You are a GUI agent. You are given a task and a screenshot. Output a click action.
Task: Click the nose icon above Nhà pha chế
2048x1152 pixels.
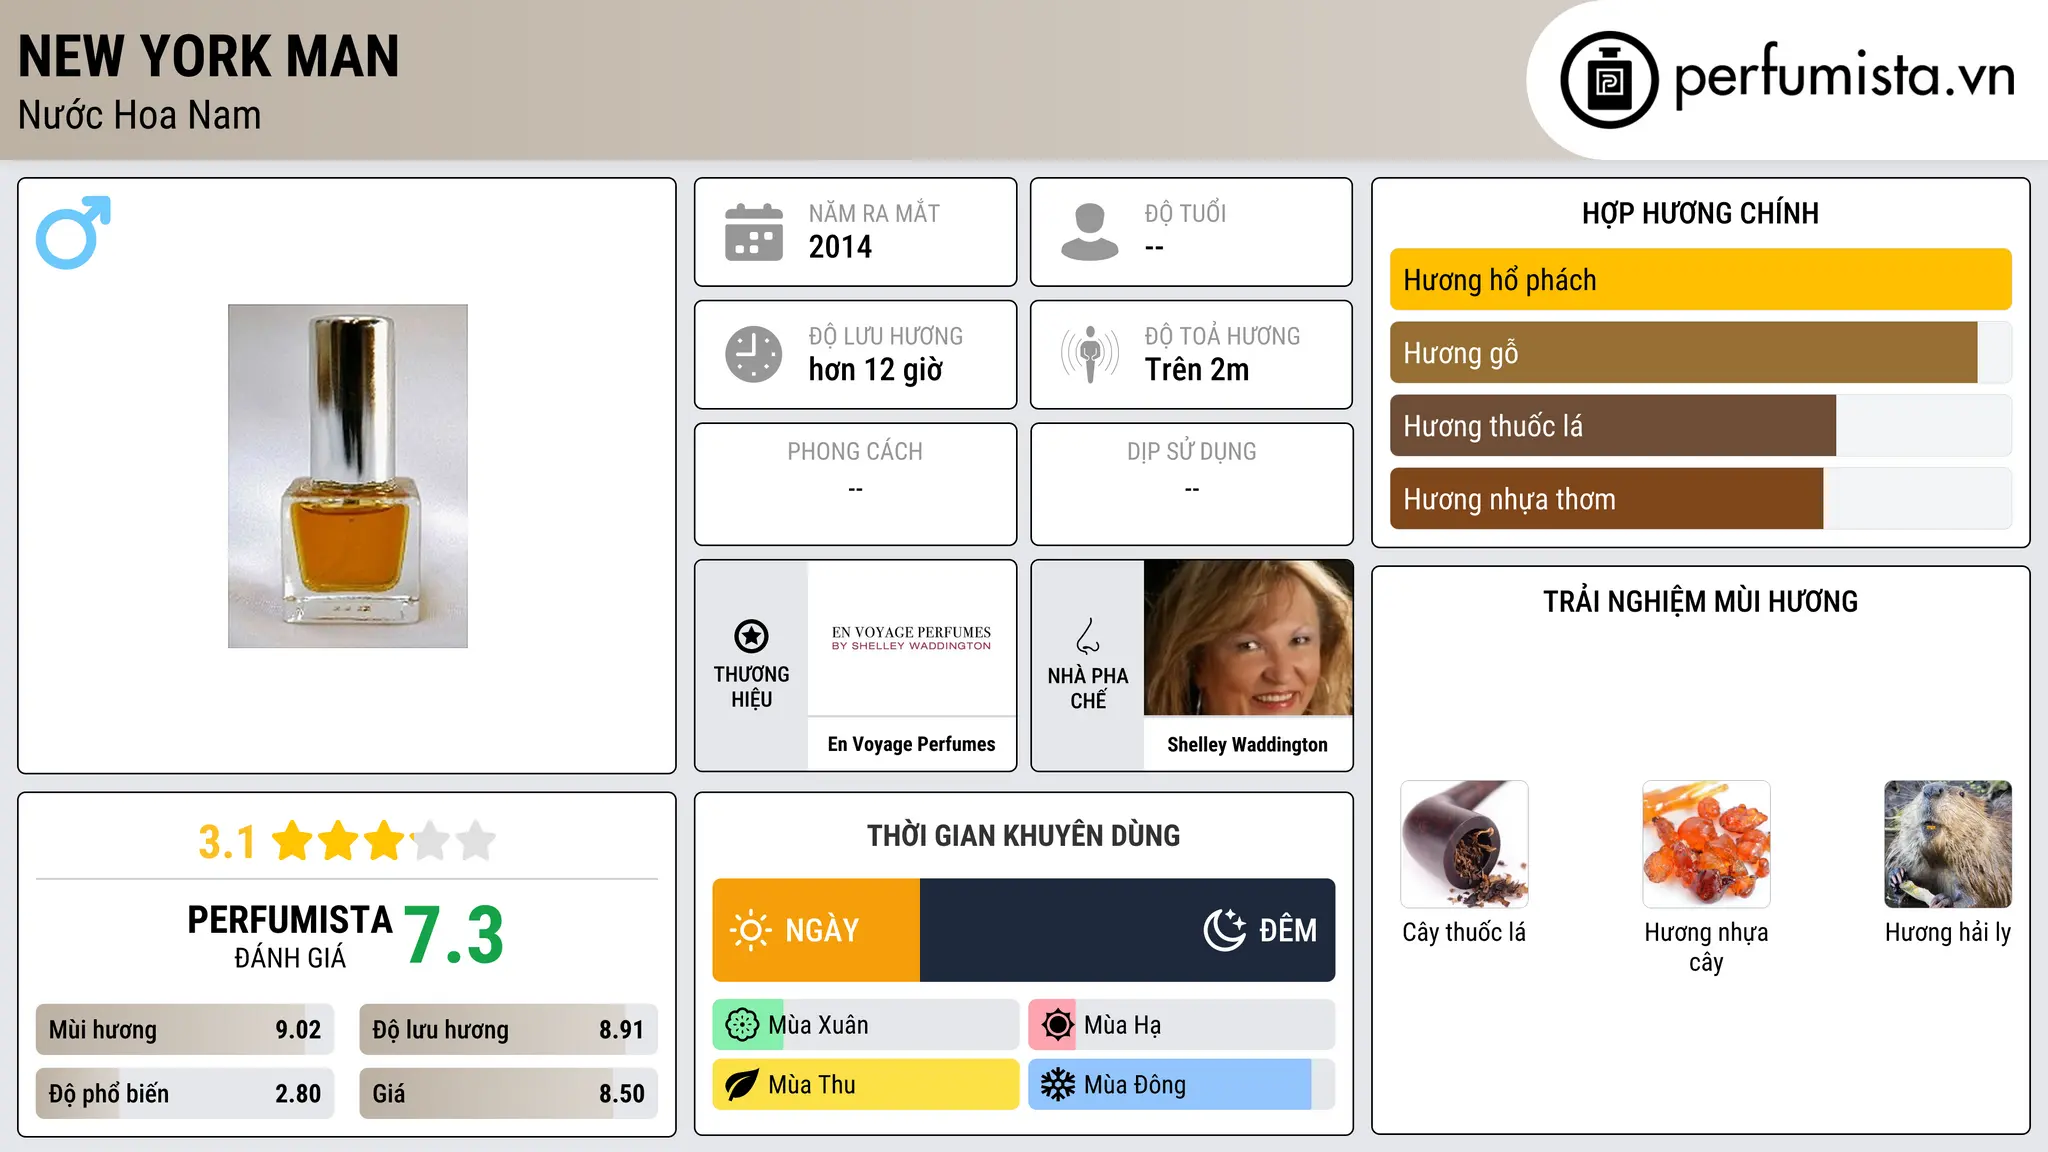1088,636
